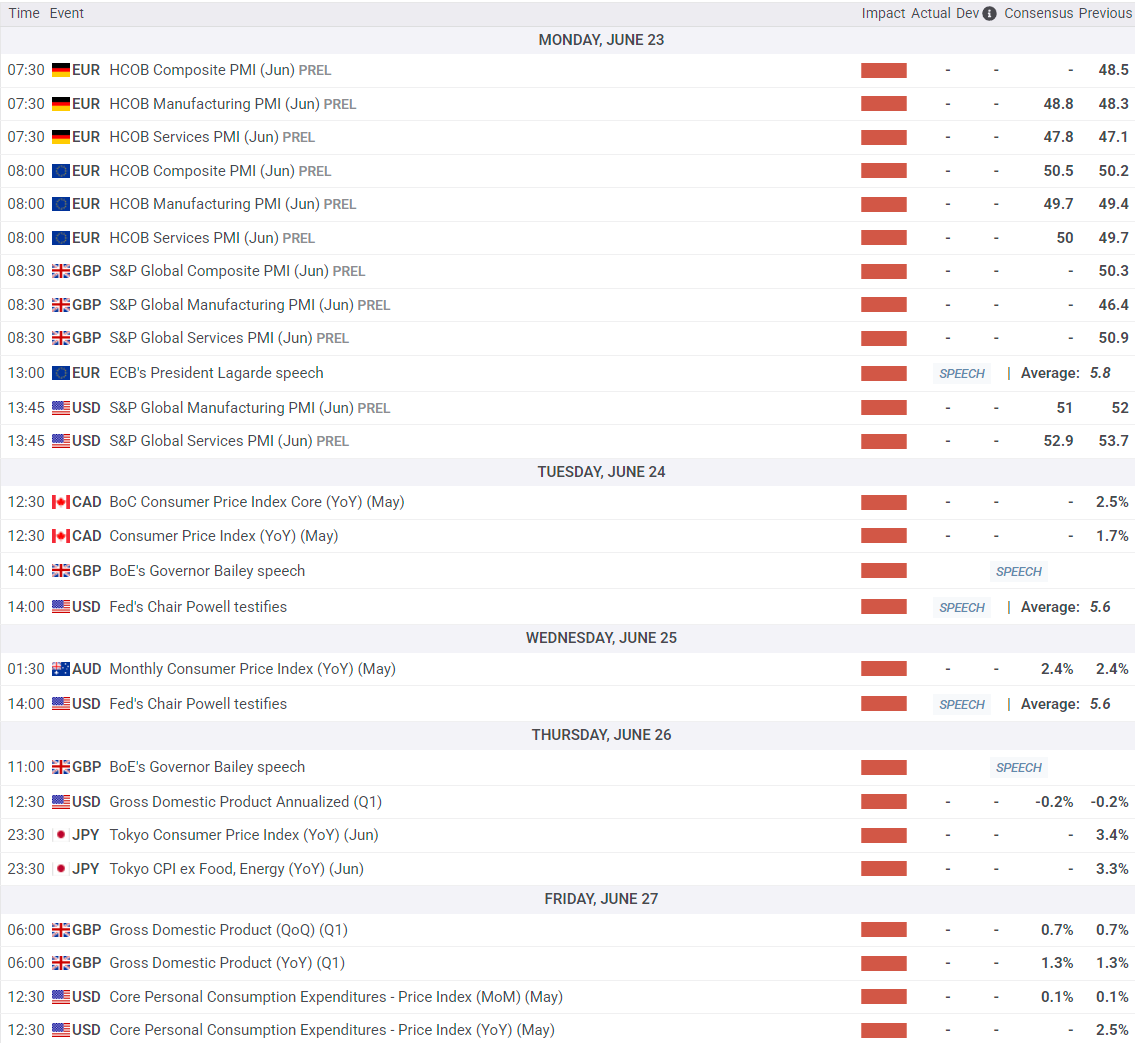Click UK flag beside S&P Global Composite PMI
The height and width of the screenshot is (1043, 1135).
tap(61, 271)
